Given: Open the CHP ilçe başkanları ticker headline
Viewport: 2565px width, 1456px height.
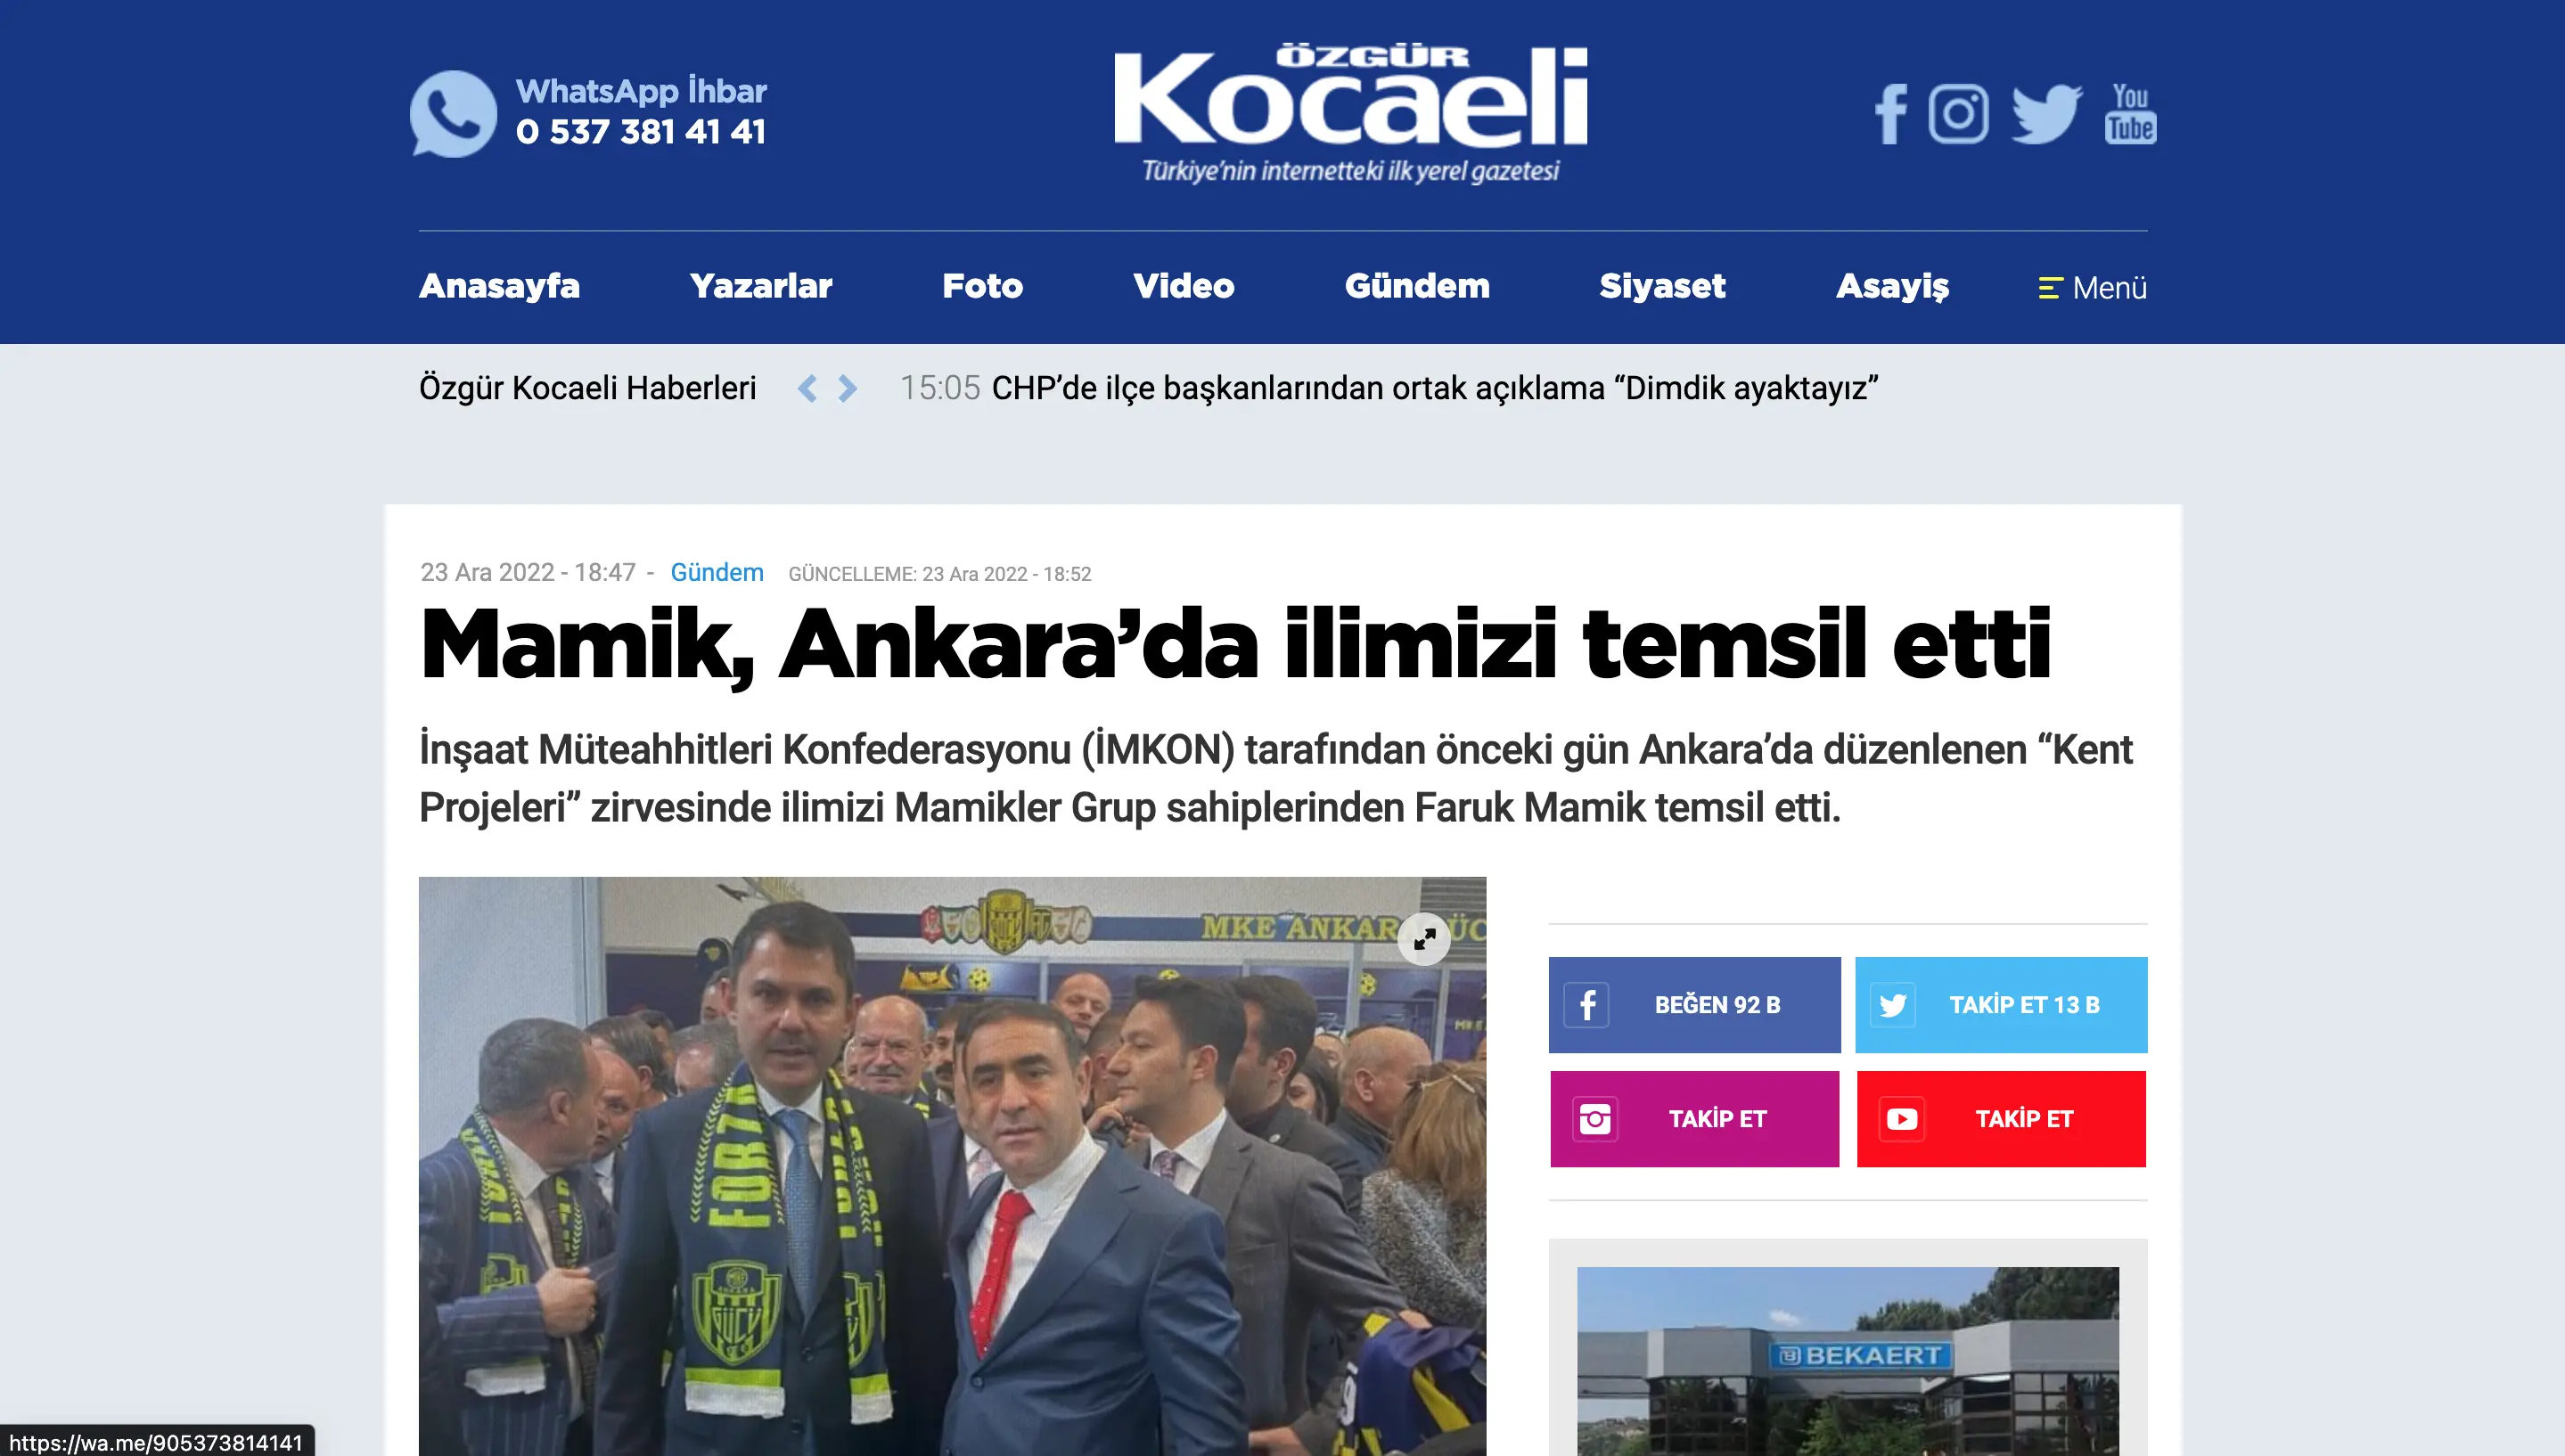Looking at the screenshot, I should click(x=1435, y=388).
